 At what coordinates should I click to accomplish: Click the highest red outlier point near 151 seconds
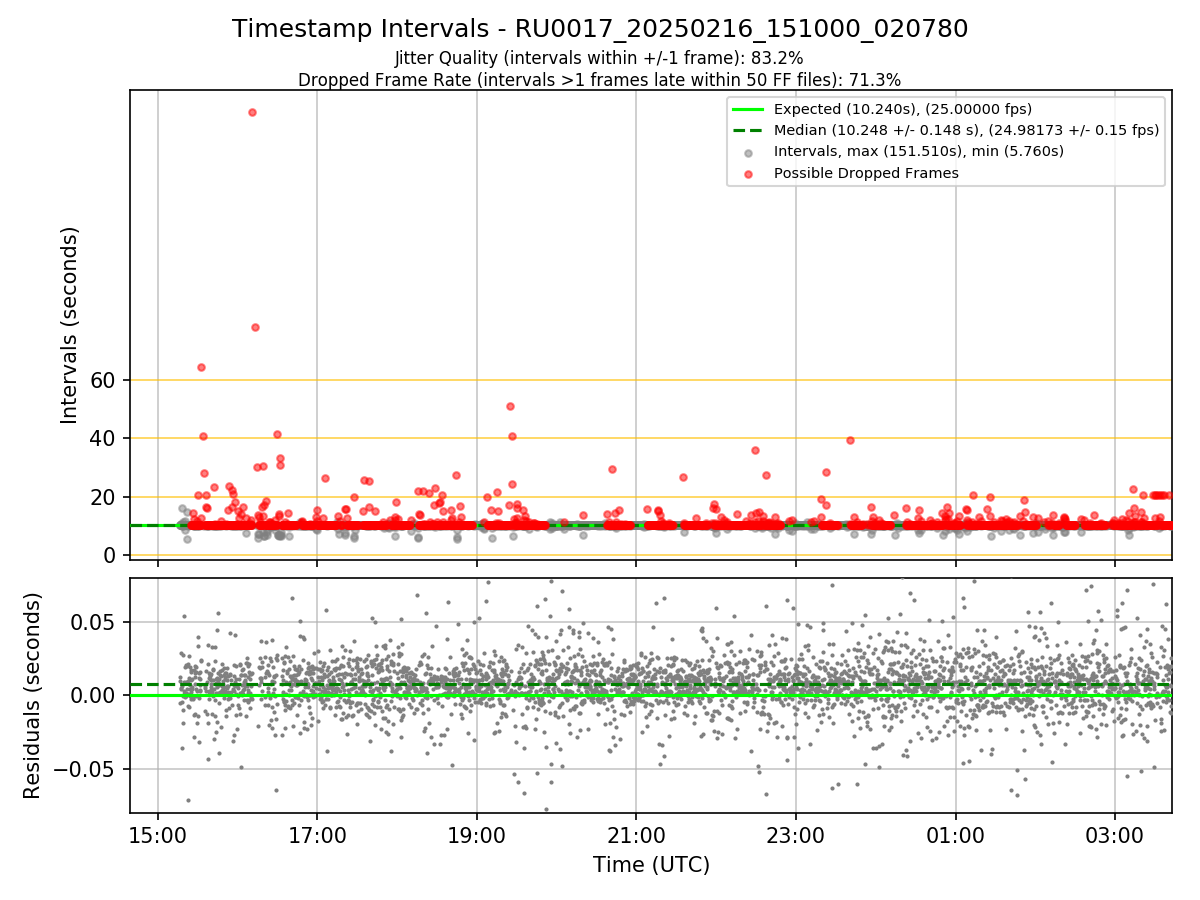(x=252, y=112)
